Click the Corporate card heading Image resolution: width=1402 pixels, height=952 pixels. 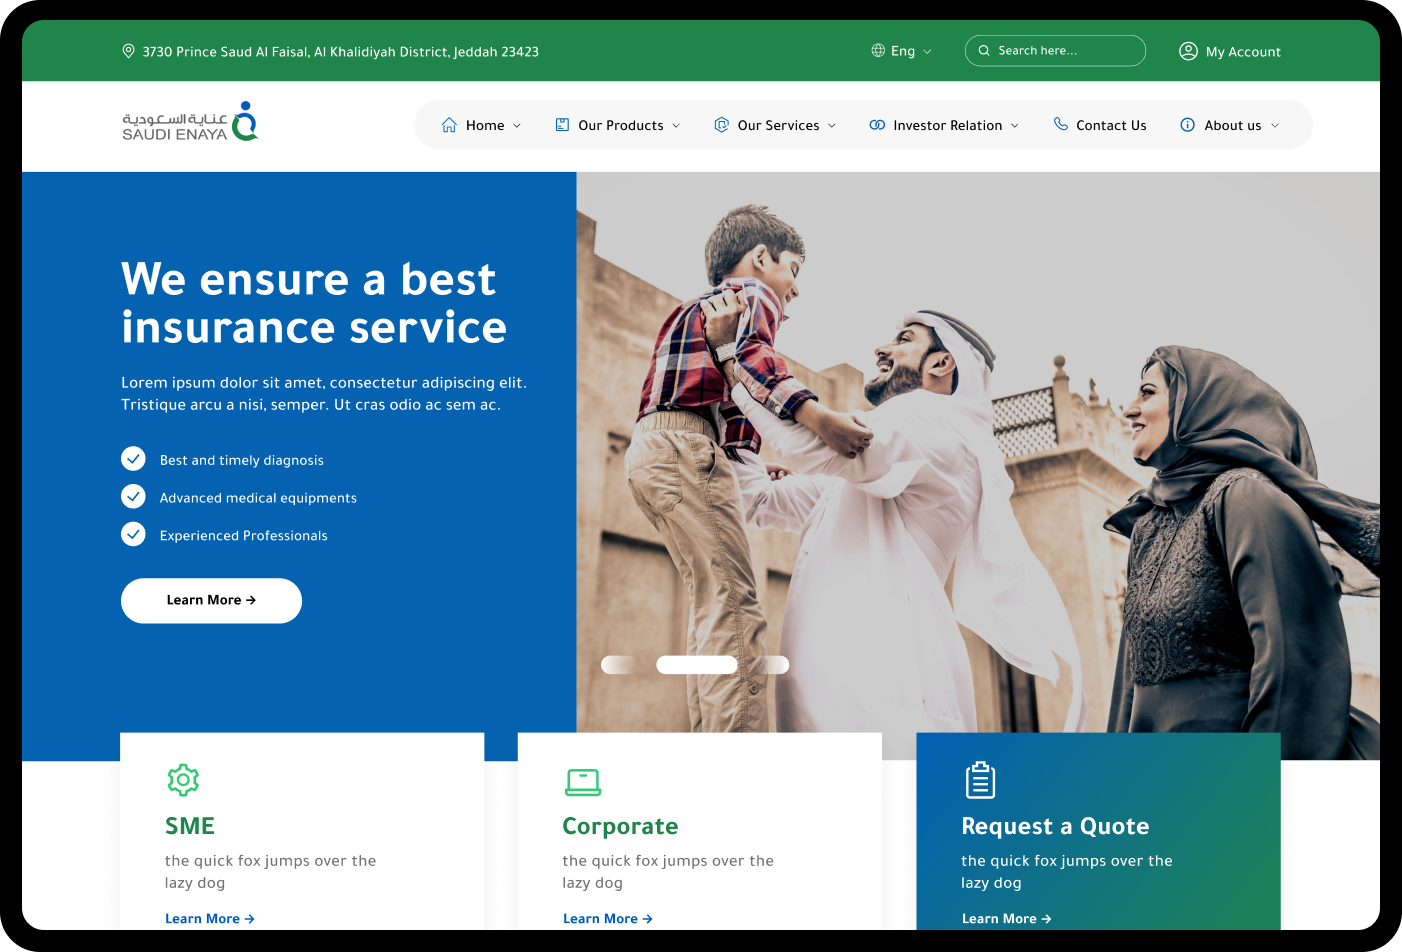[620, 826]
